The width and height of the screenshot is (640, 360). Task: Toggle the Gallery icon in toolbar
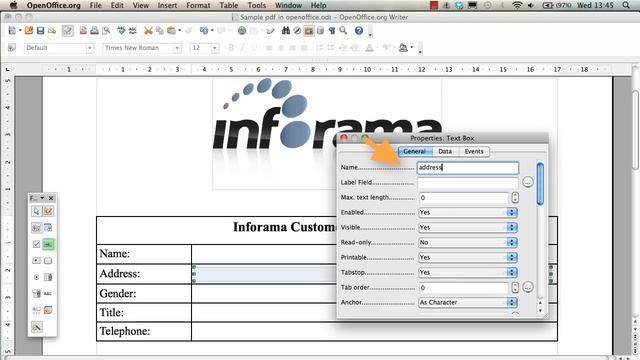click(x=309, y=31)
